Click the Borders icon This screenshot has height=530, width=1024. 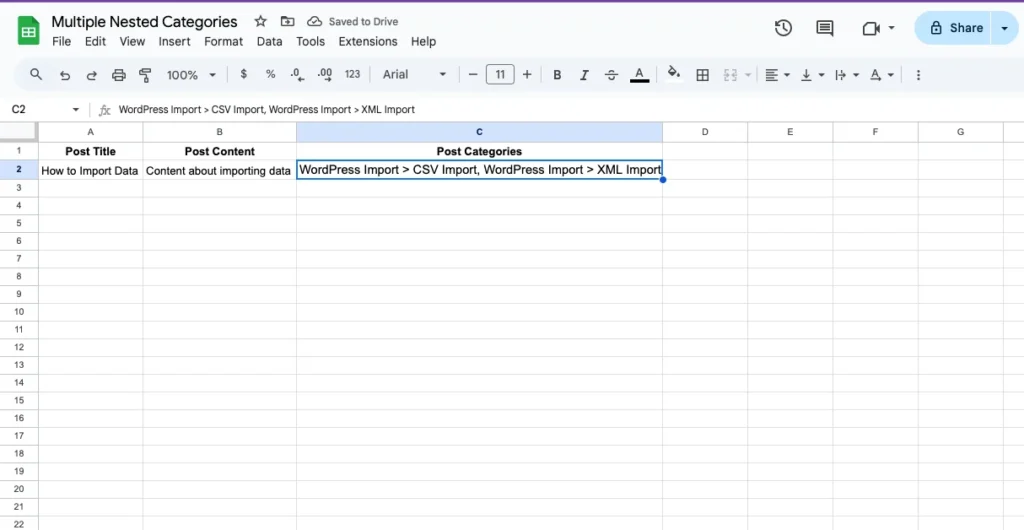[703, 75]
